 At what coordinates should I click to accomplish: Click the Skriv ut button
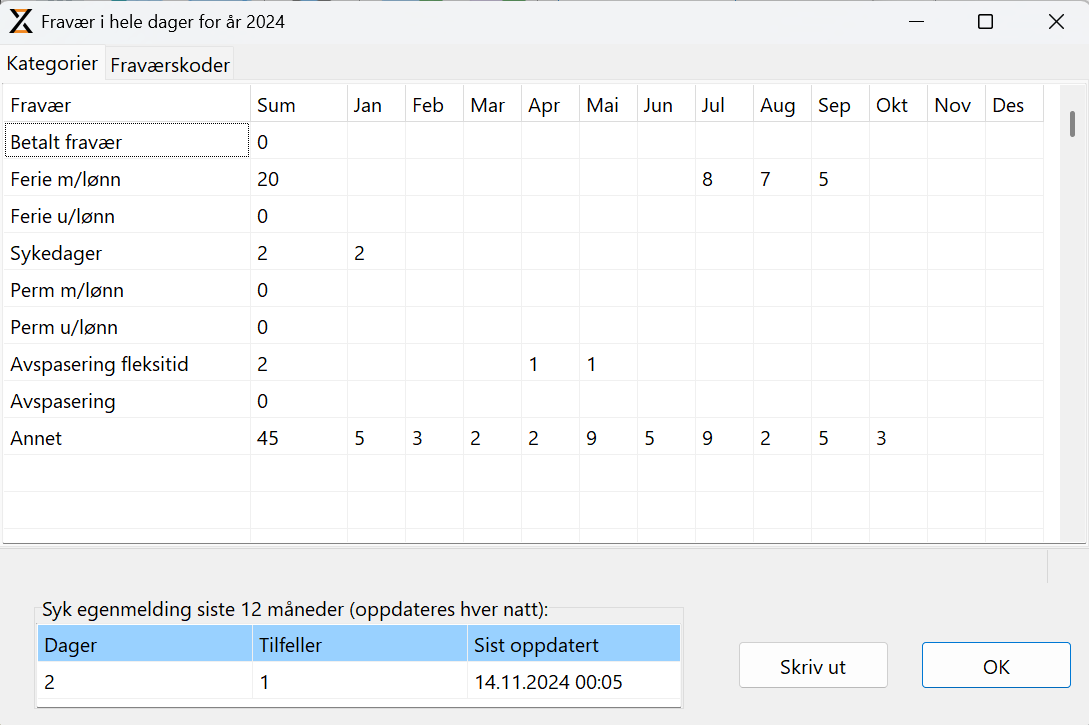click(x=813, y=665)
